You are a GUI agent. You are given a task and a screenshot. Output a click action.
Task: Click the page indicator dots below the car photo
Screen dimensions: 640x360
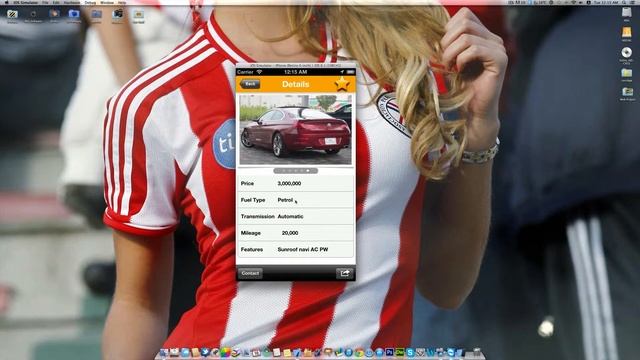coord(296,171)
